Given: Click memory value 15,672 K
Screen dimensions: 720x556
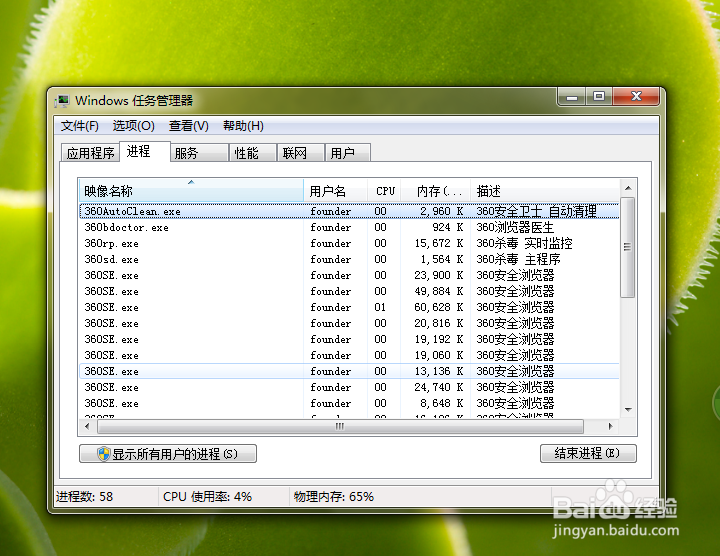Looking at the screenshot, I should pos(439,243).
